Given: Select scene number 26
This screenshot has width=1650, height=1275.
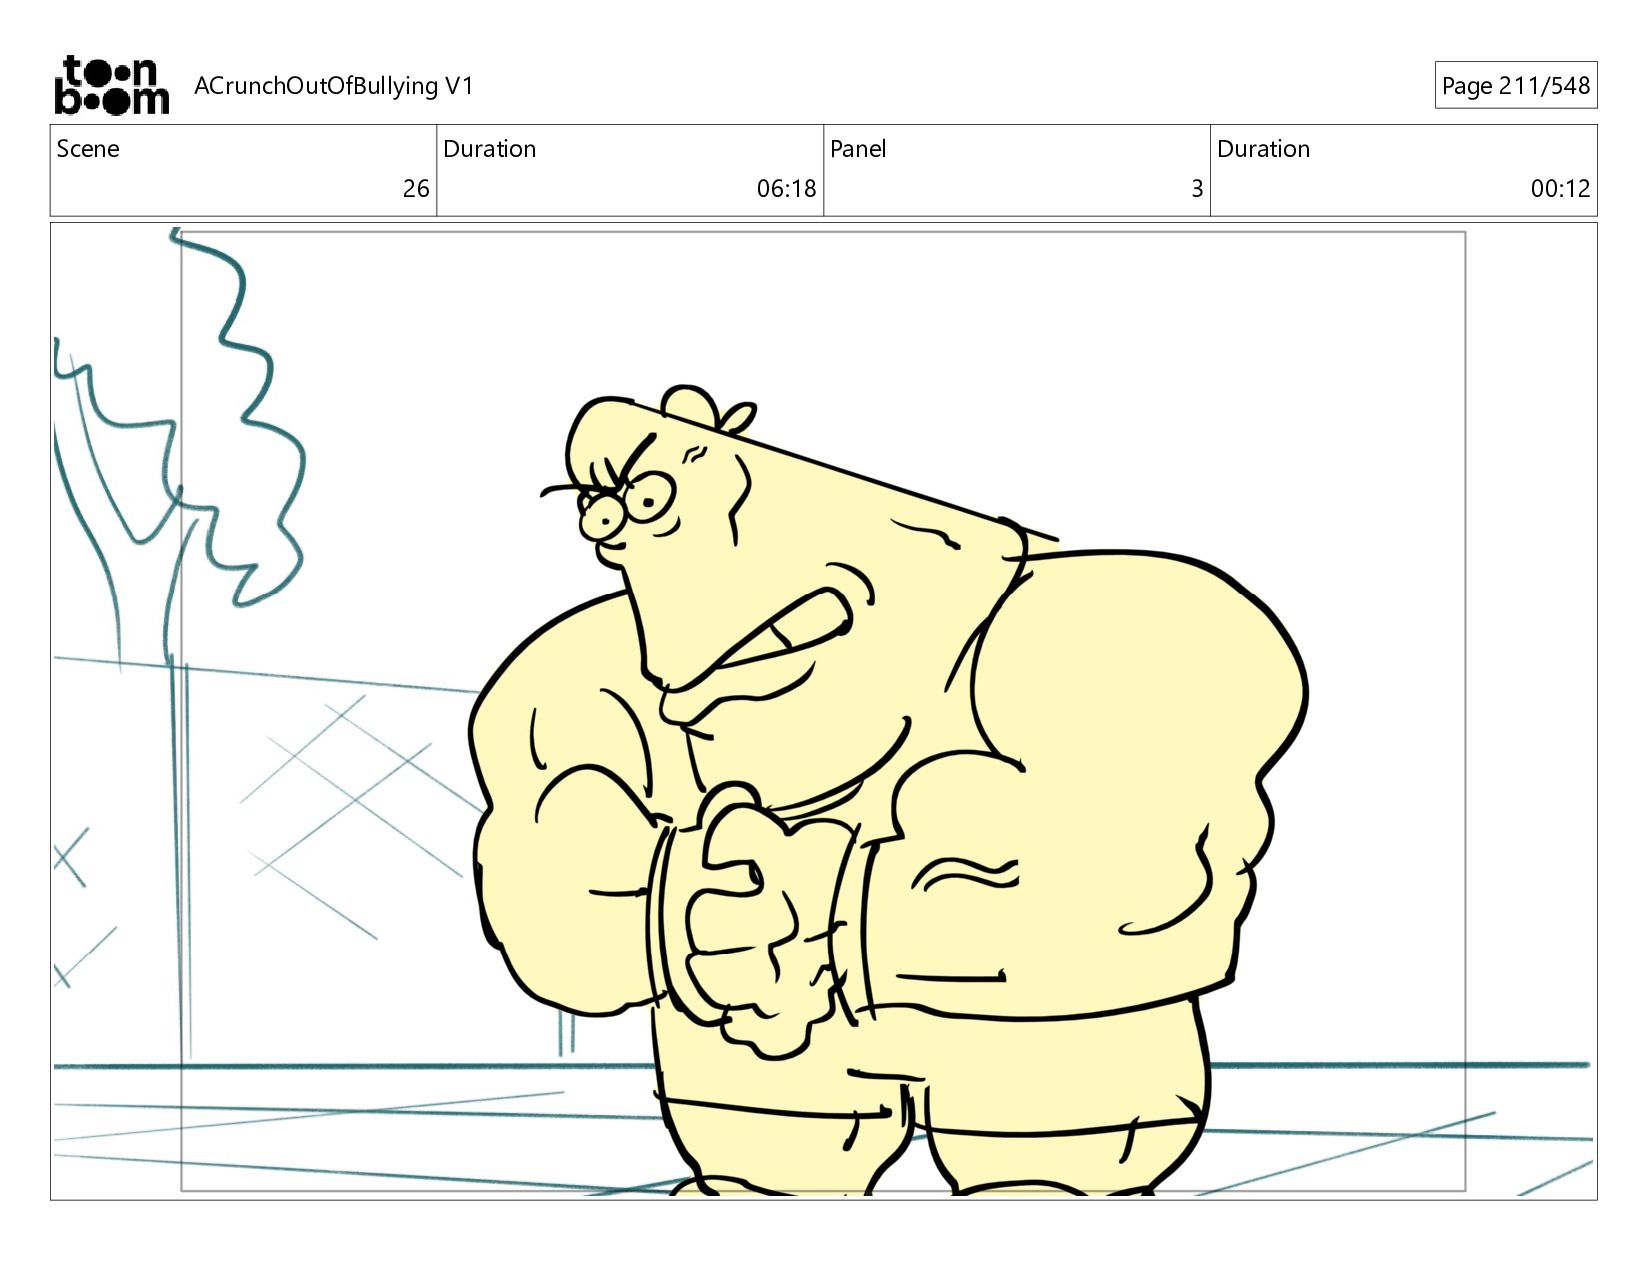Looking at the screenshot, I should coord(416,189).
